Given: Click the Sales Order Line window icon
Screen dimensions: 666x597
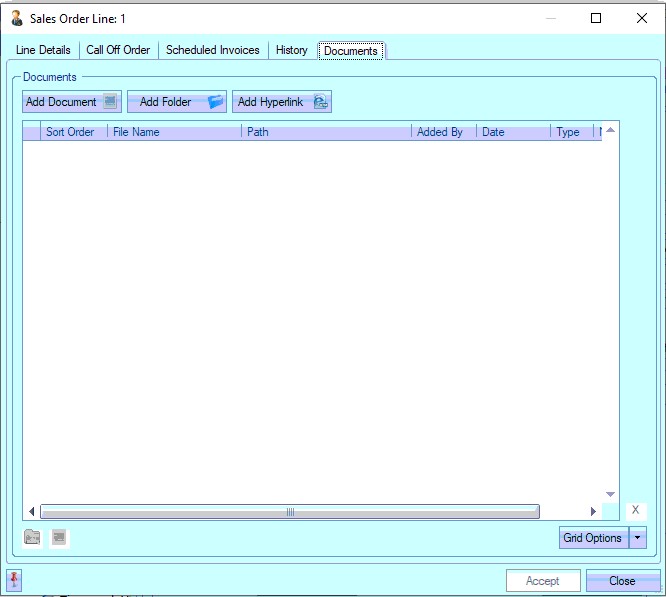Looking at the screenshot, I should tap(17, 18).
